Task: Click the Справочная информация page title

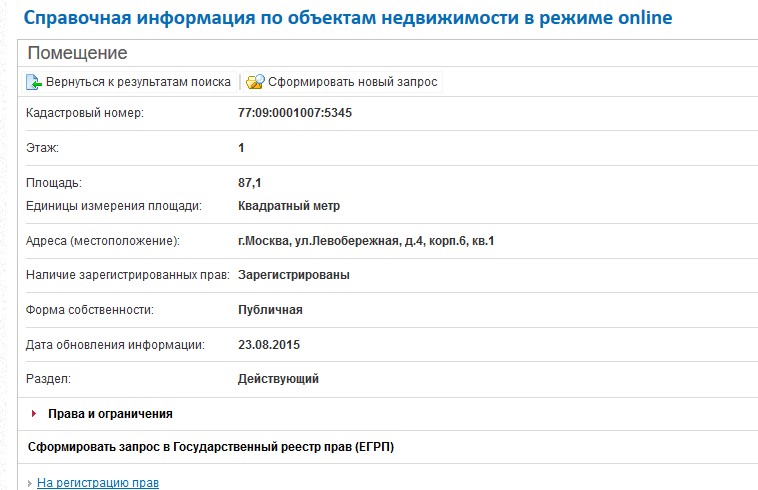Action: 348,18
